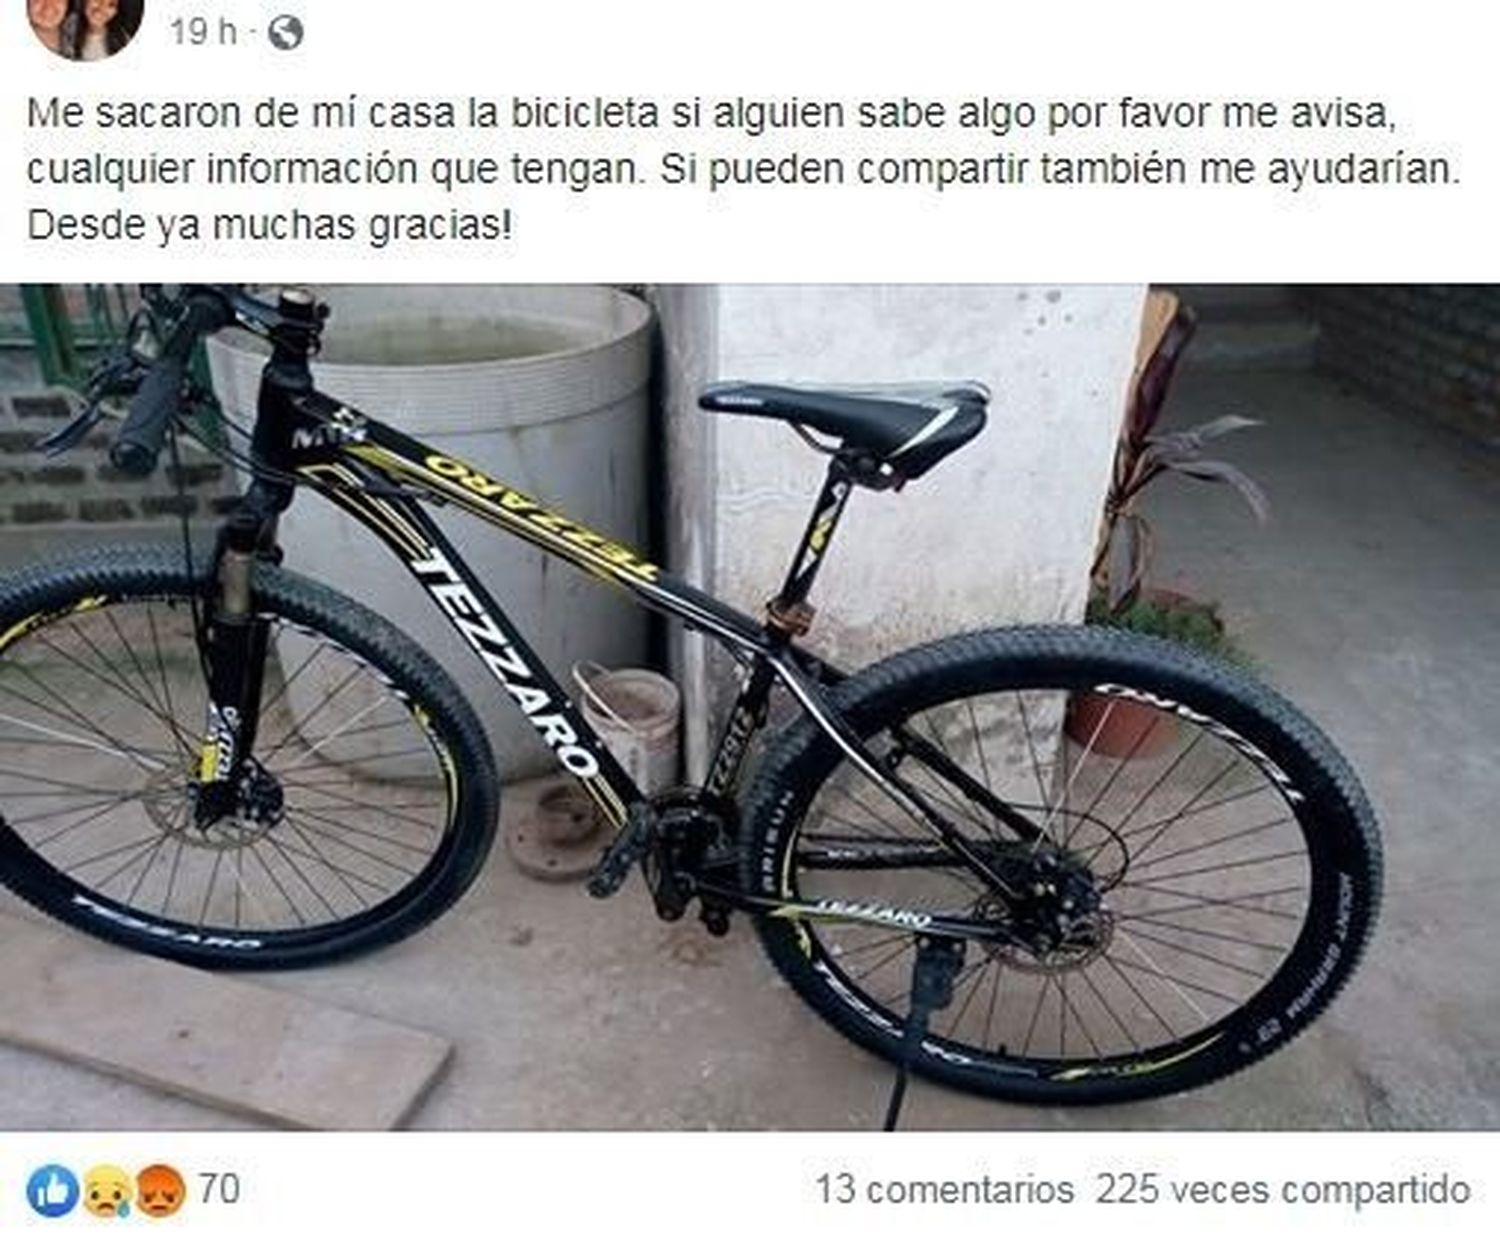Open the 13 comentarios link

click(944, 1190)
